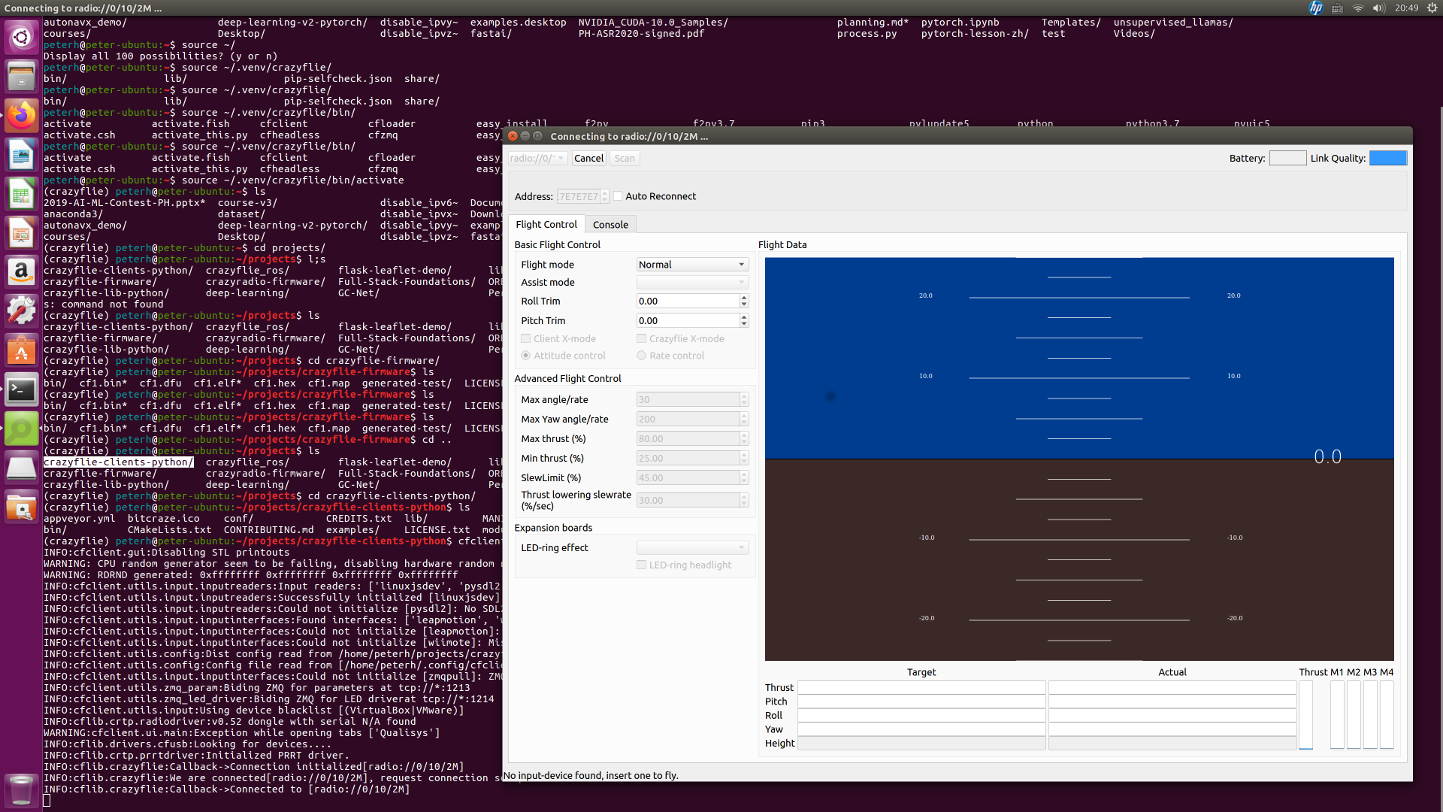Enable the Auto Reconnect checkbox
Viewport: 1443px width, 812px height.
click(x=618, y=196)
